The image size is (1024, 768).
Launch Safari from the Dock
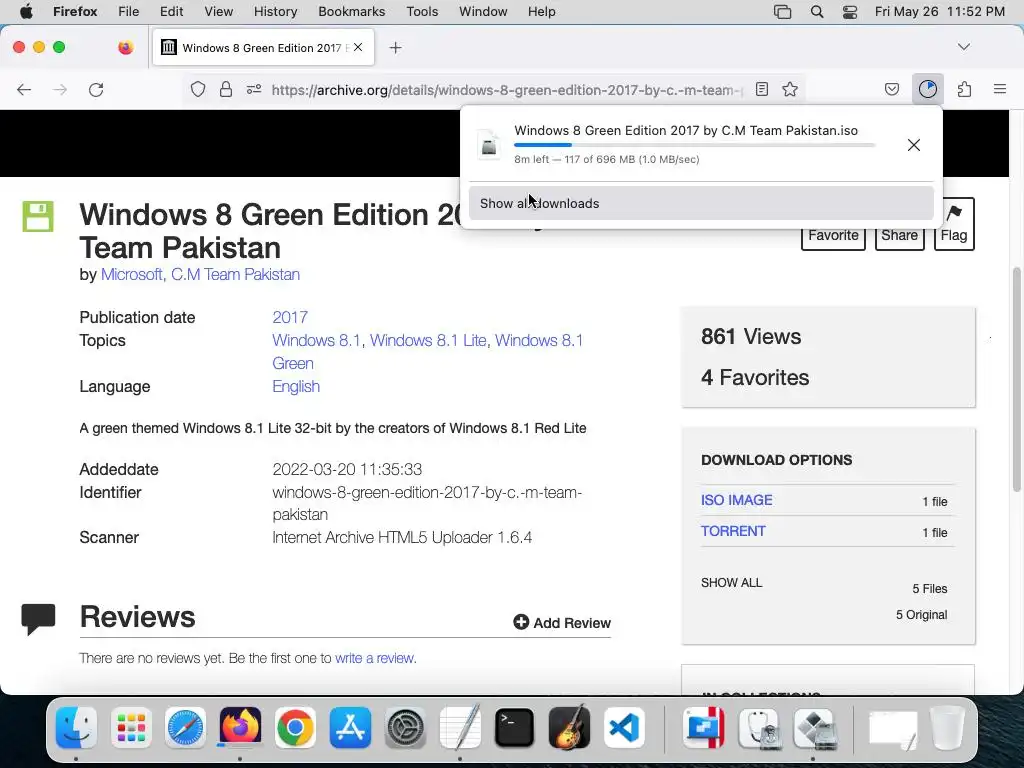point(185,728)
